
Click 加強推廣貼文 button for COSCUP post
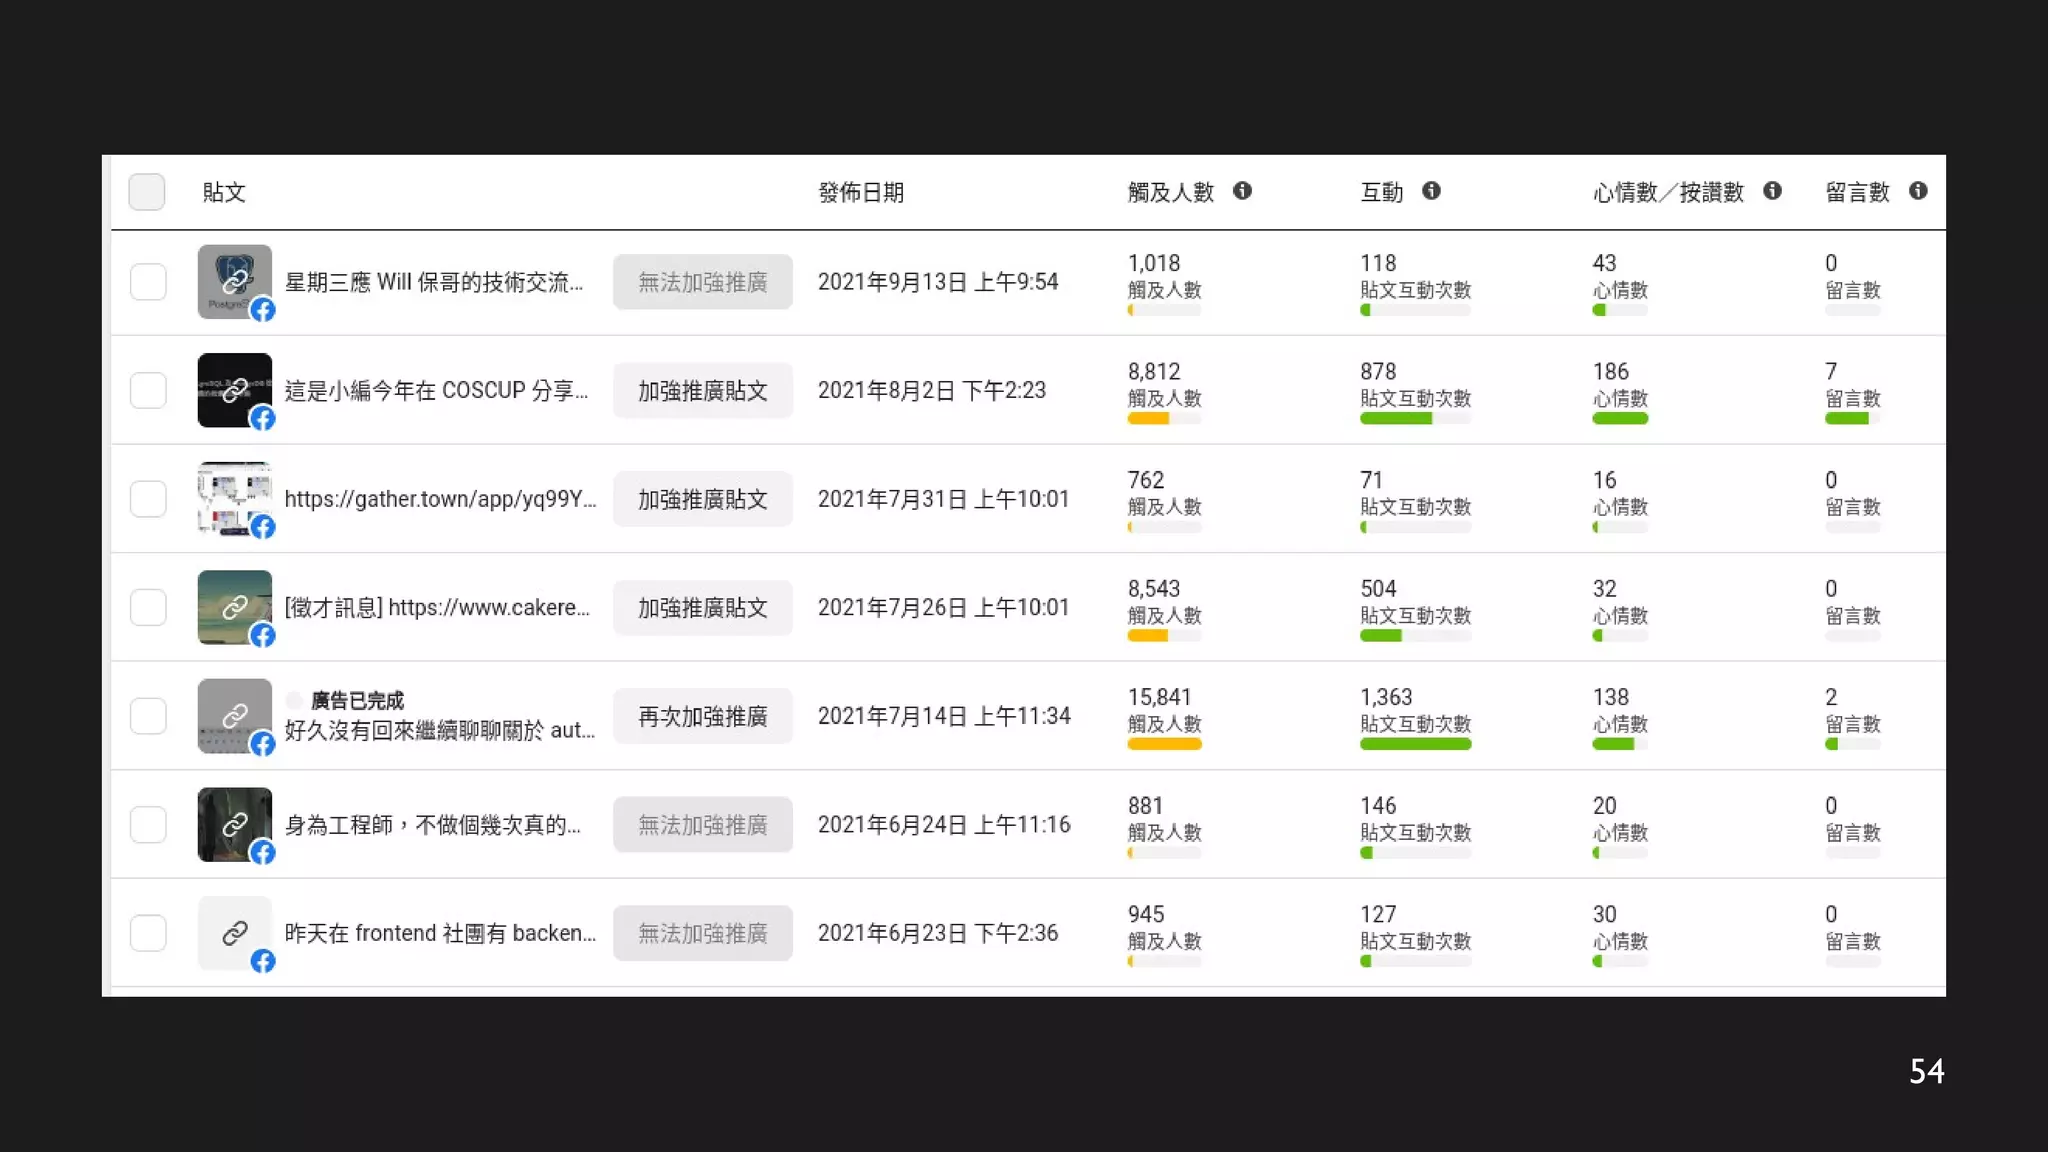[702, 390]
